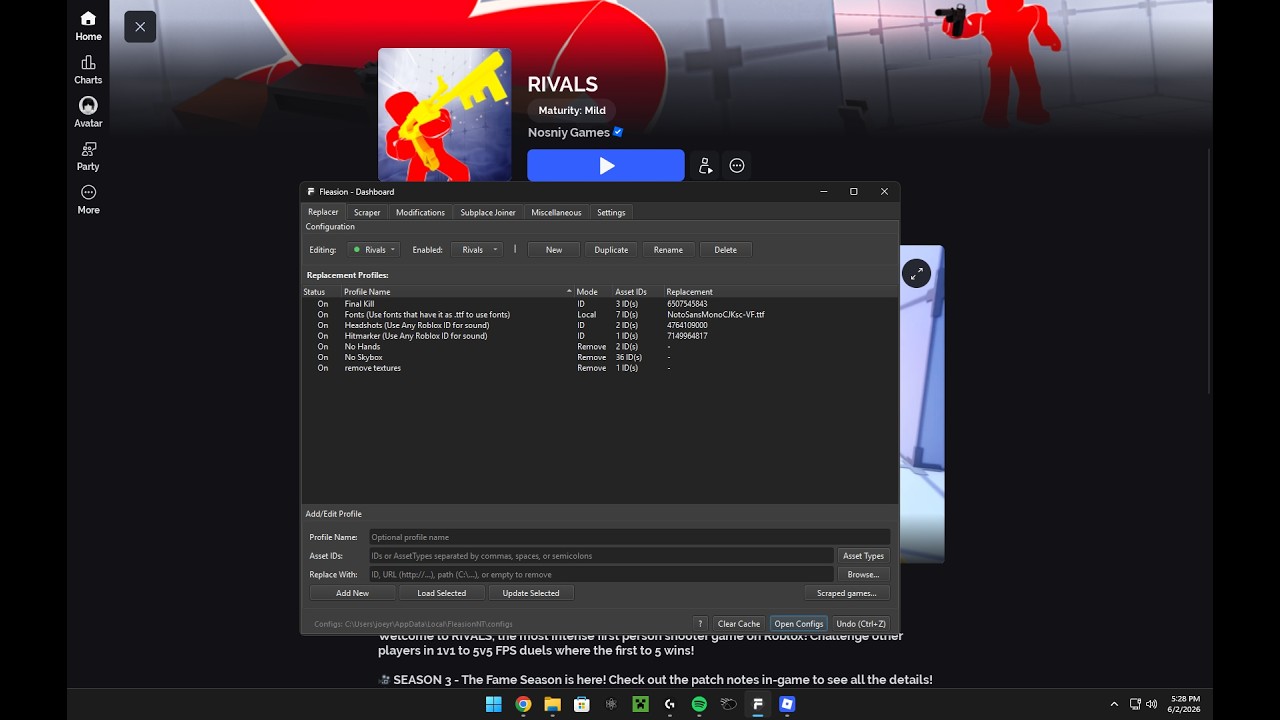
Task: Open Scraped games... dialog
Action: (x=846, y=593)
